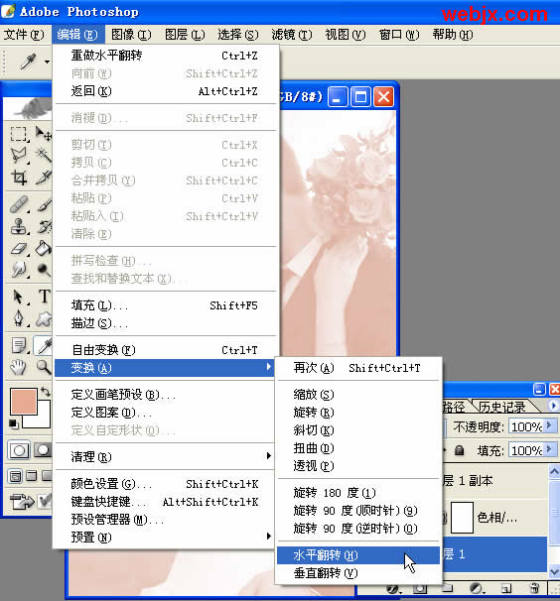Open the 图像(I) menu
The height and width of the screenshot is (601, 560).
tap(131, 35)
